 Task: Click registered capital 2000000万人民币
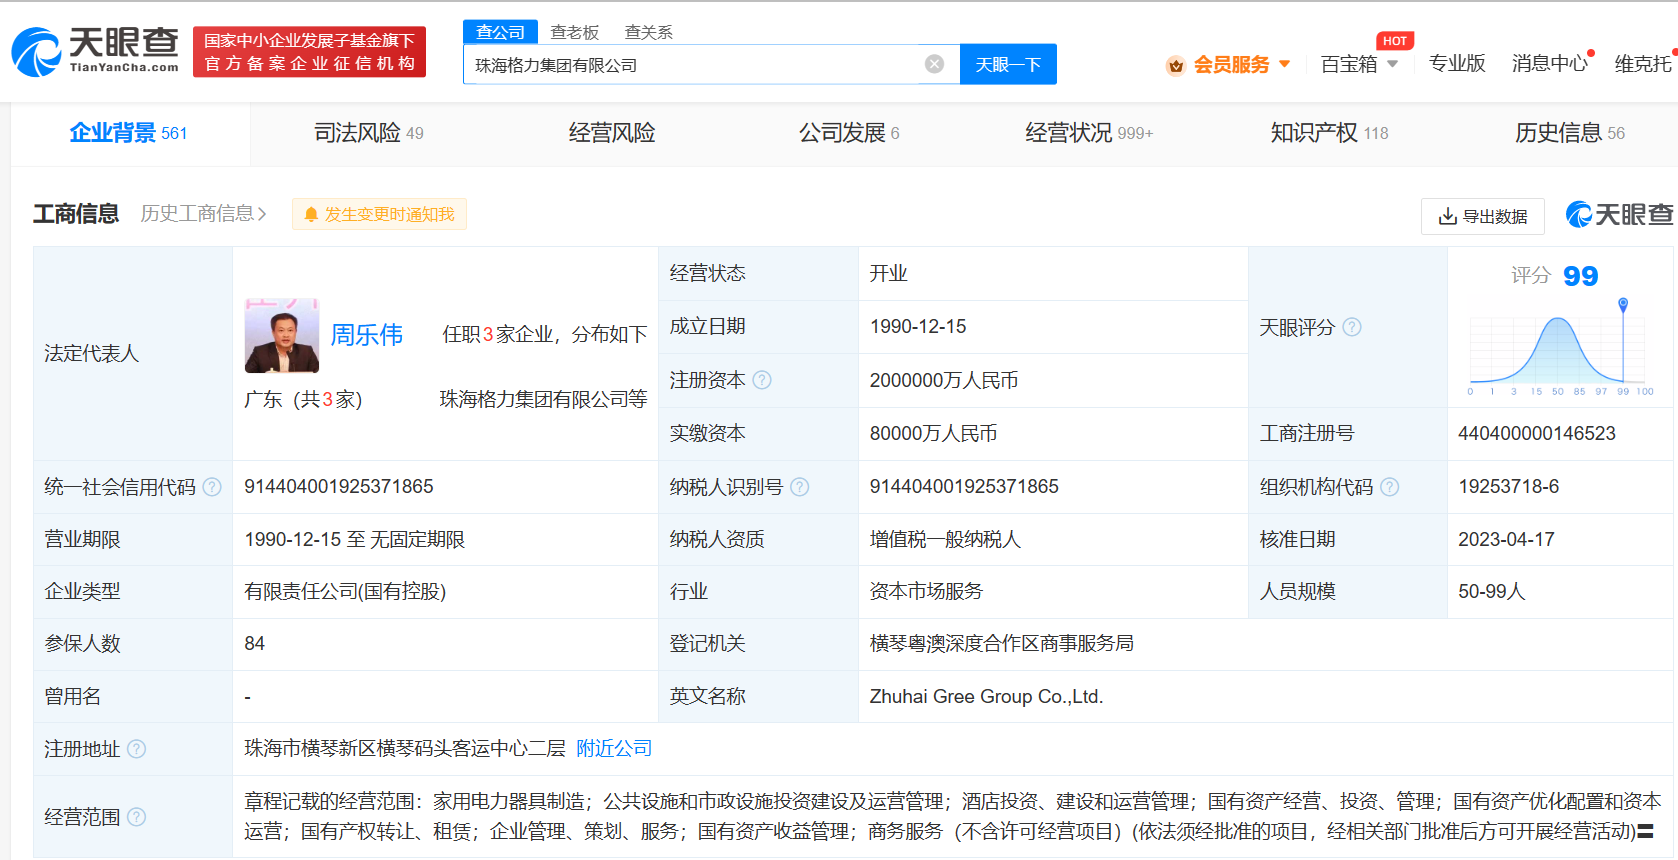944,381
